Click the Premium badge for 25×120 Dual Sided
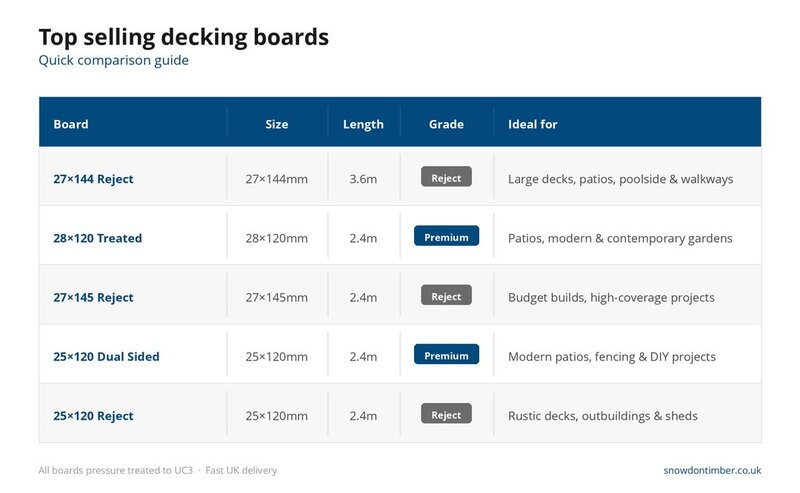This screenshot has width=800, height=493. pyautogui.click(x=446, y=355)
